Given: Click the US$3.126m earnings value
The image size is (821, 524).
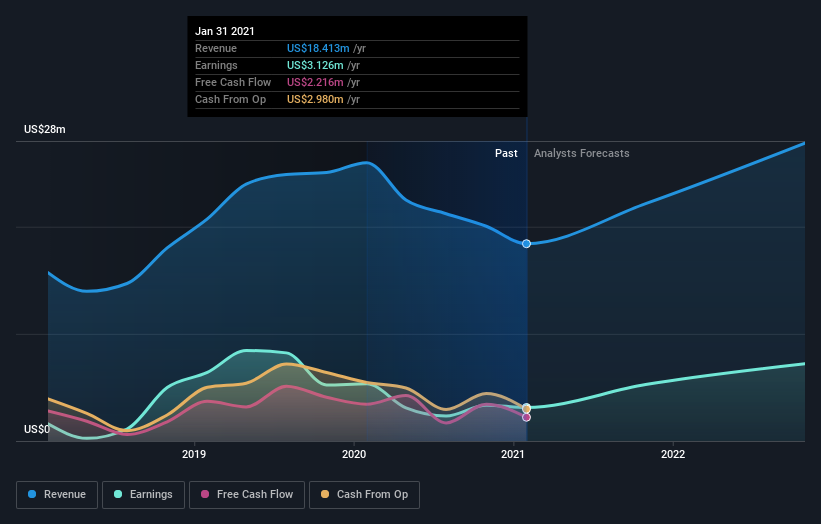Looking at the screenshot, I should [315, 65].
